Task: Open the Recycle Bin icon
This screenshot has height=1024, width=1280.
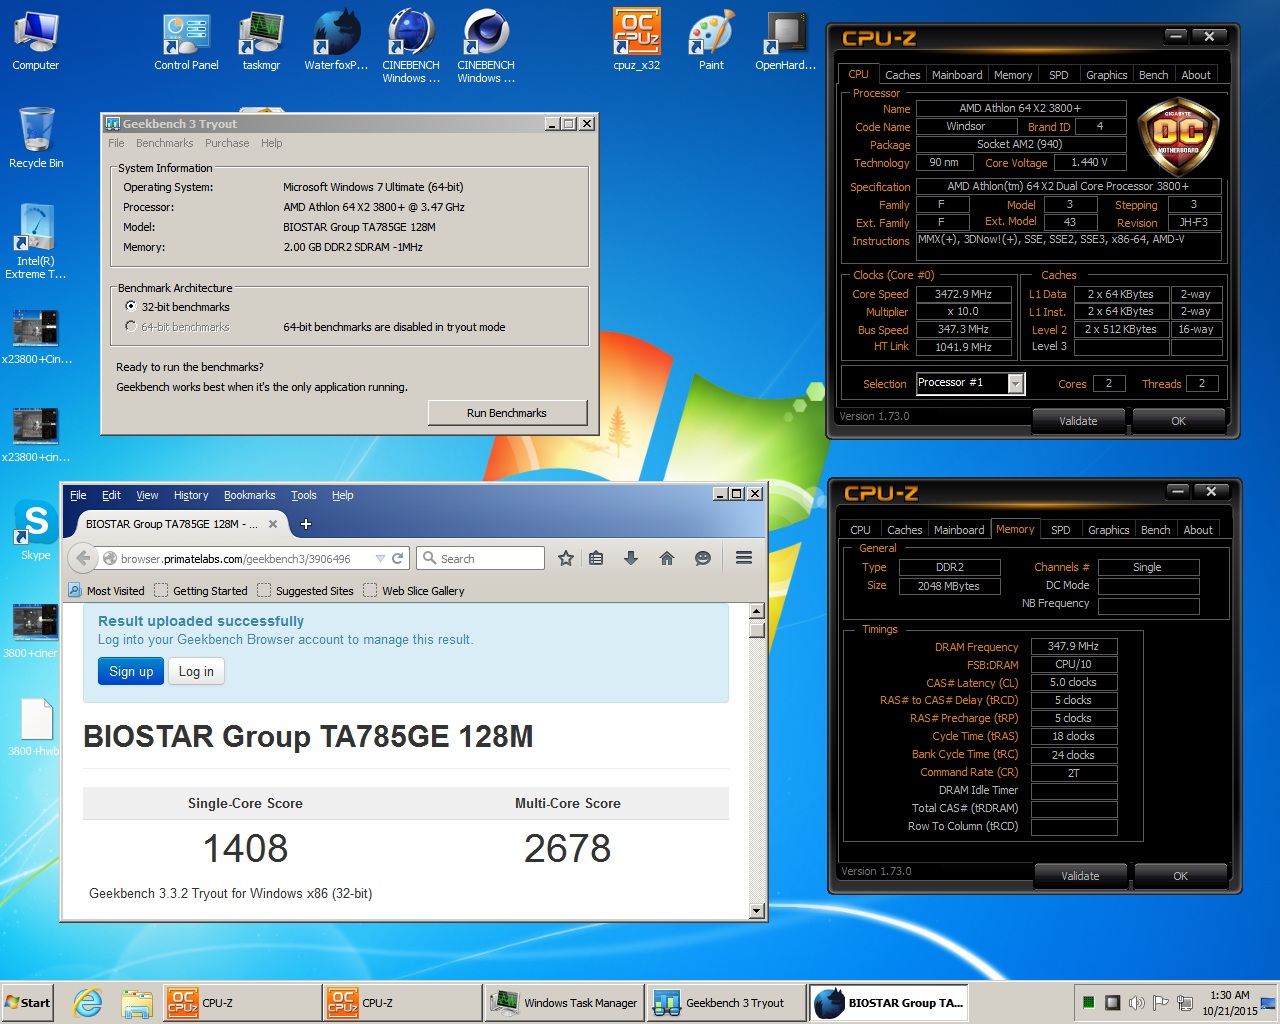Action: coord(36,138)
